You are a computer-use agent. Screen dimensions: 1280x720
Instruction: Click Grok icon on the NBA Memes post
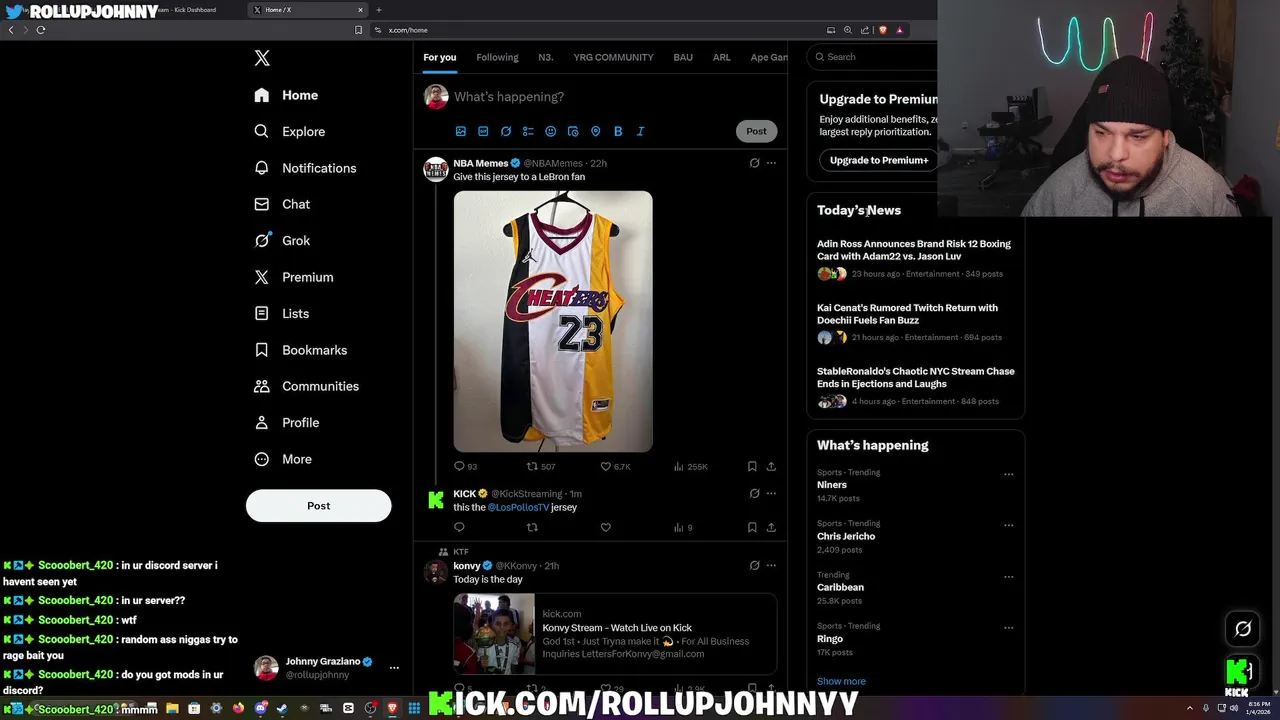click(754, 163)
